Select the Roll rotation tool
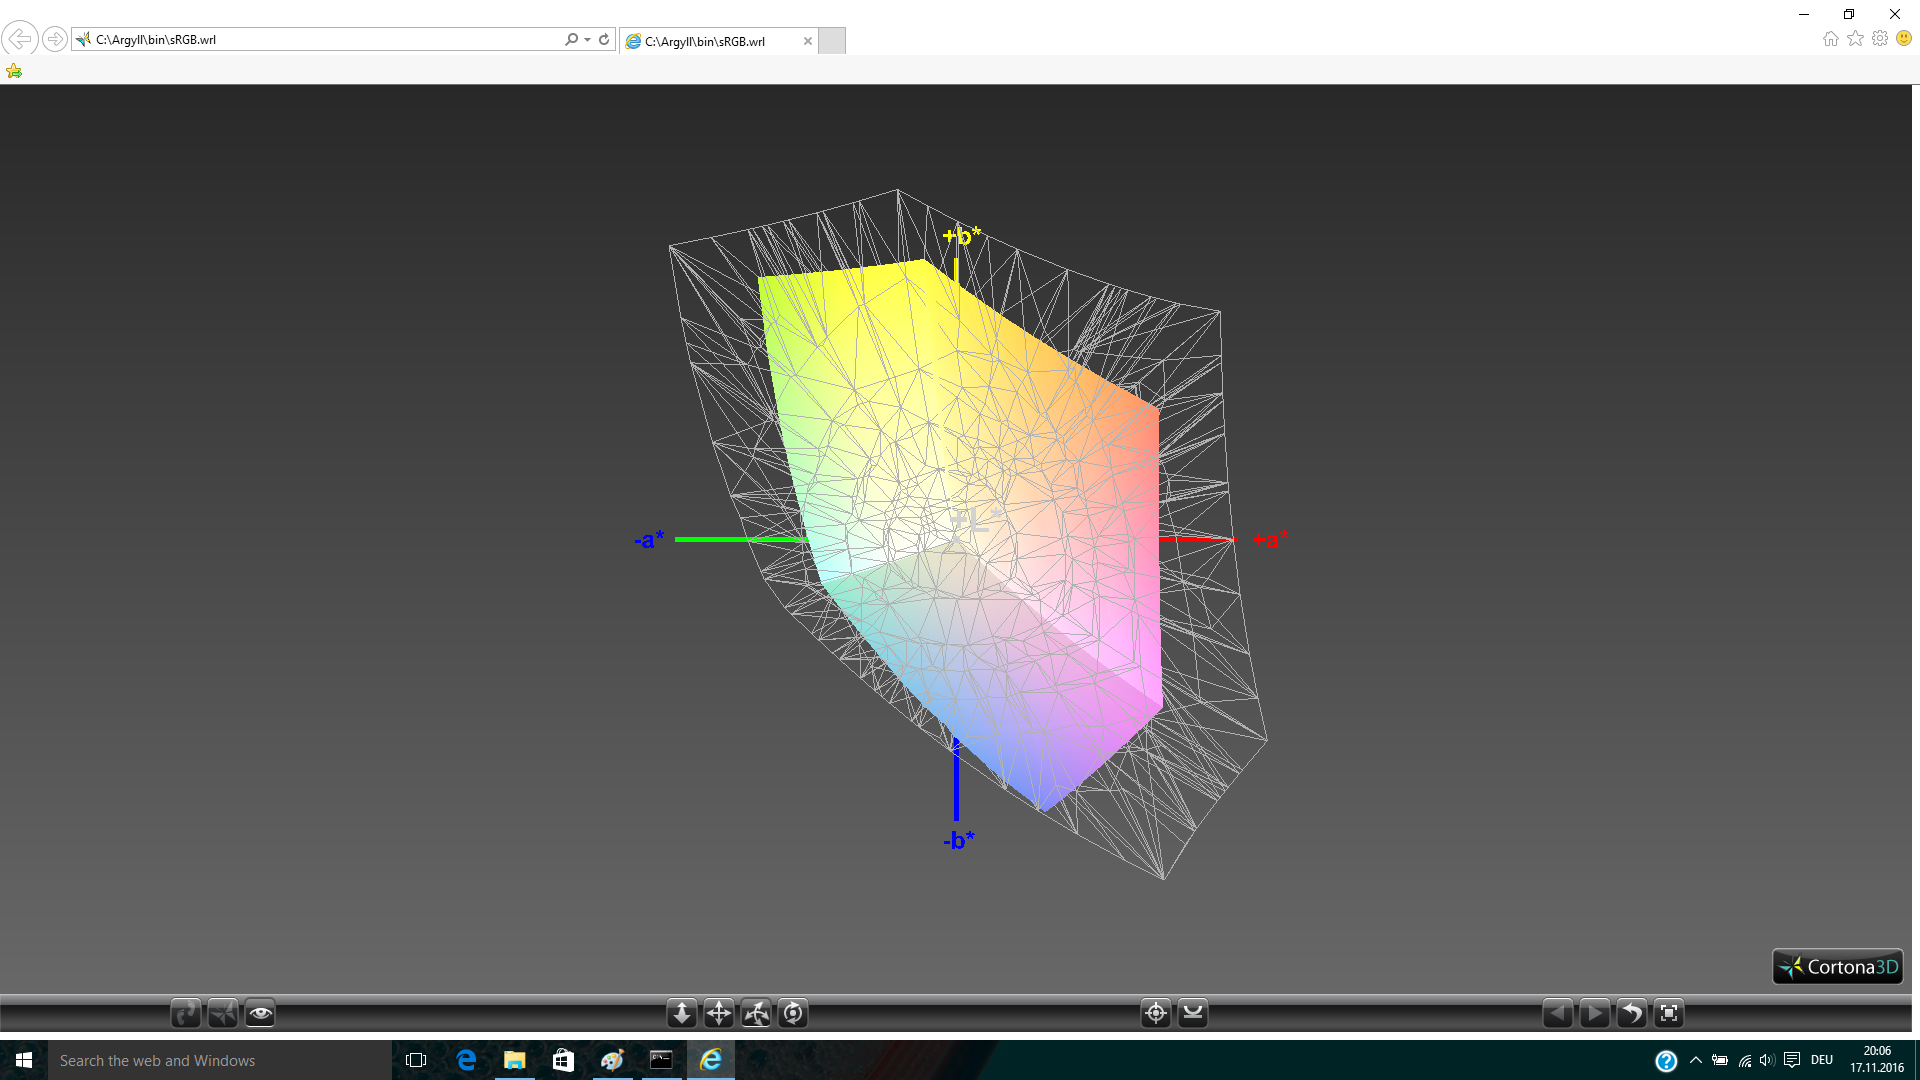The image size is (1920, 1080). click(793, 1014)
